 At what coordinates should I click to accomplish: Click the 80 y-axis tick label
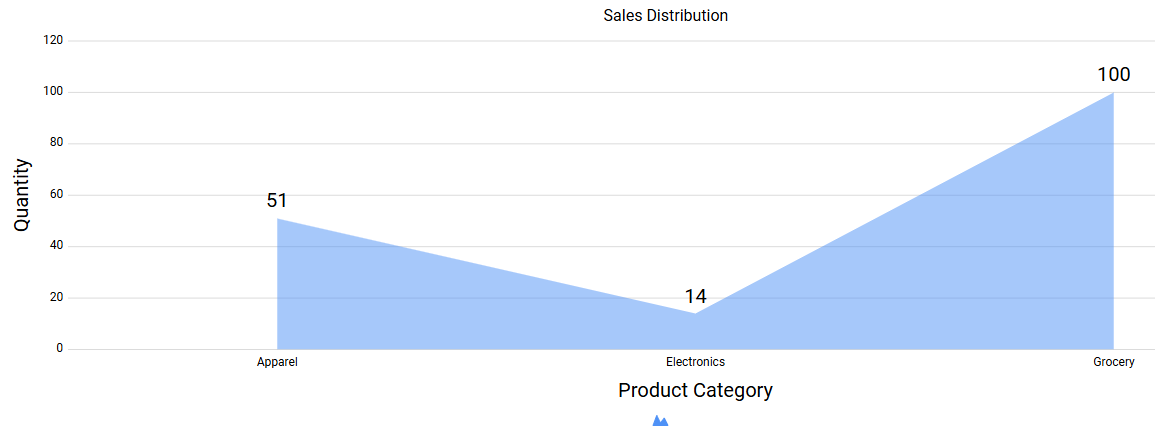coord(56,143)
